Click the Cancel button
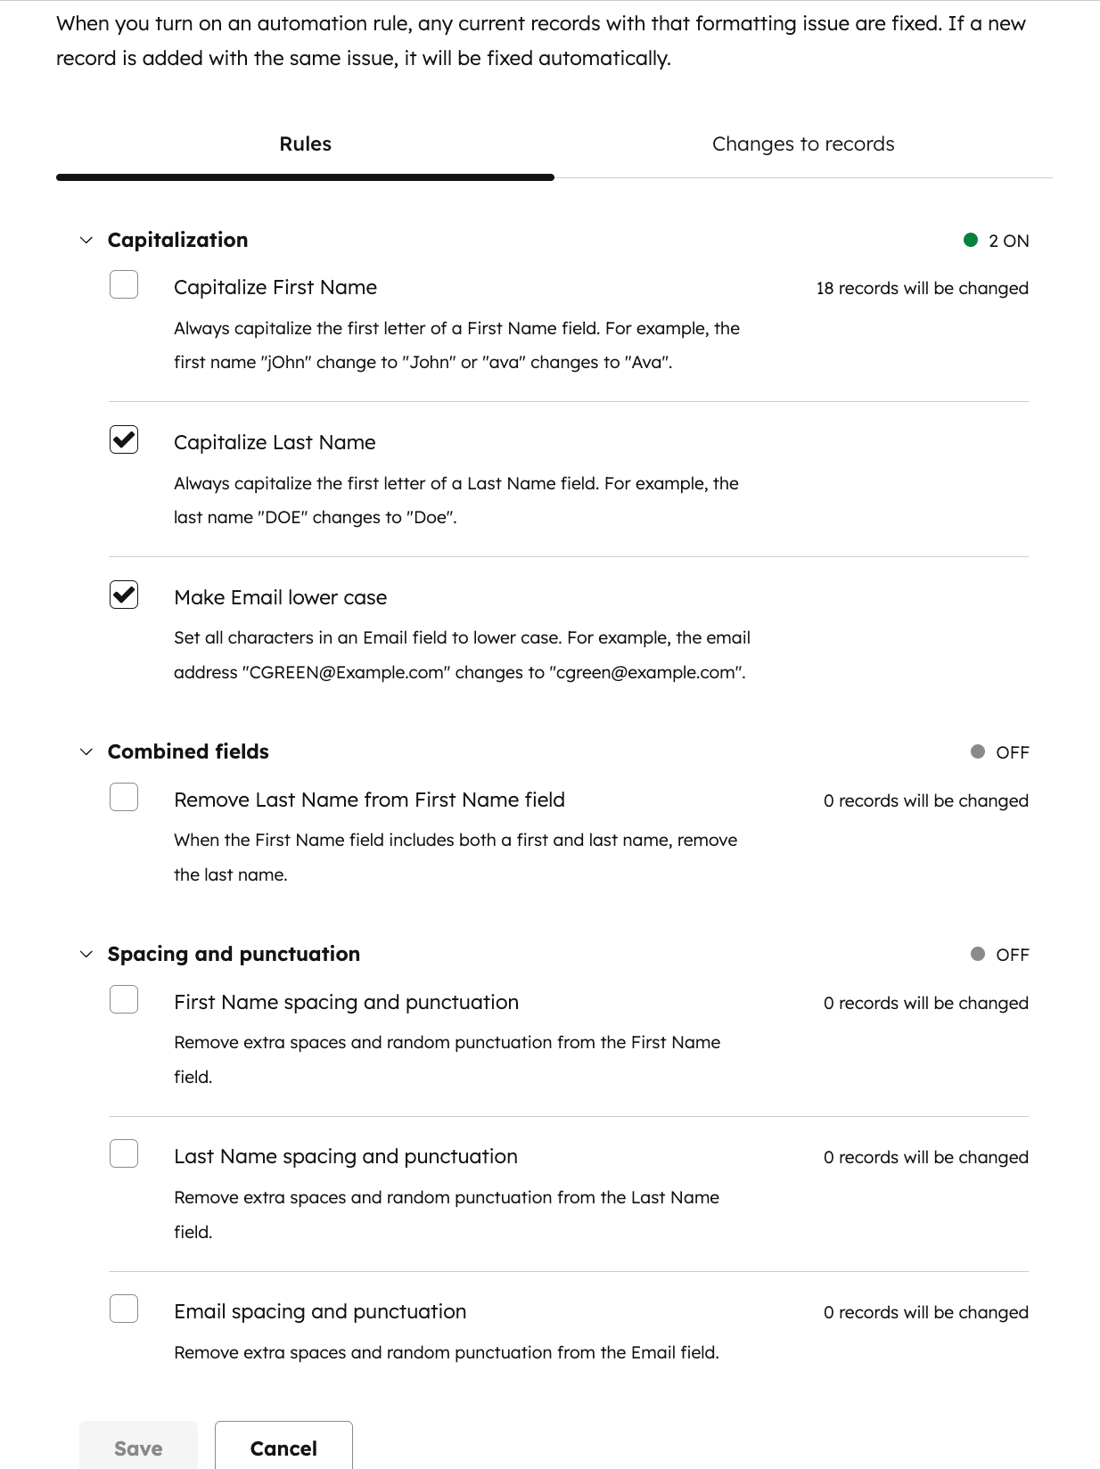Screen dimensions: 1100x1469 [284, 1447]
